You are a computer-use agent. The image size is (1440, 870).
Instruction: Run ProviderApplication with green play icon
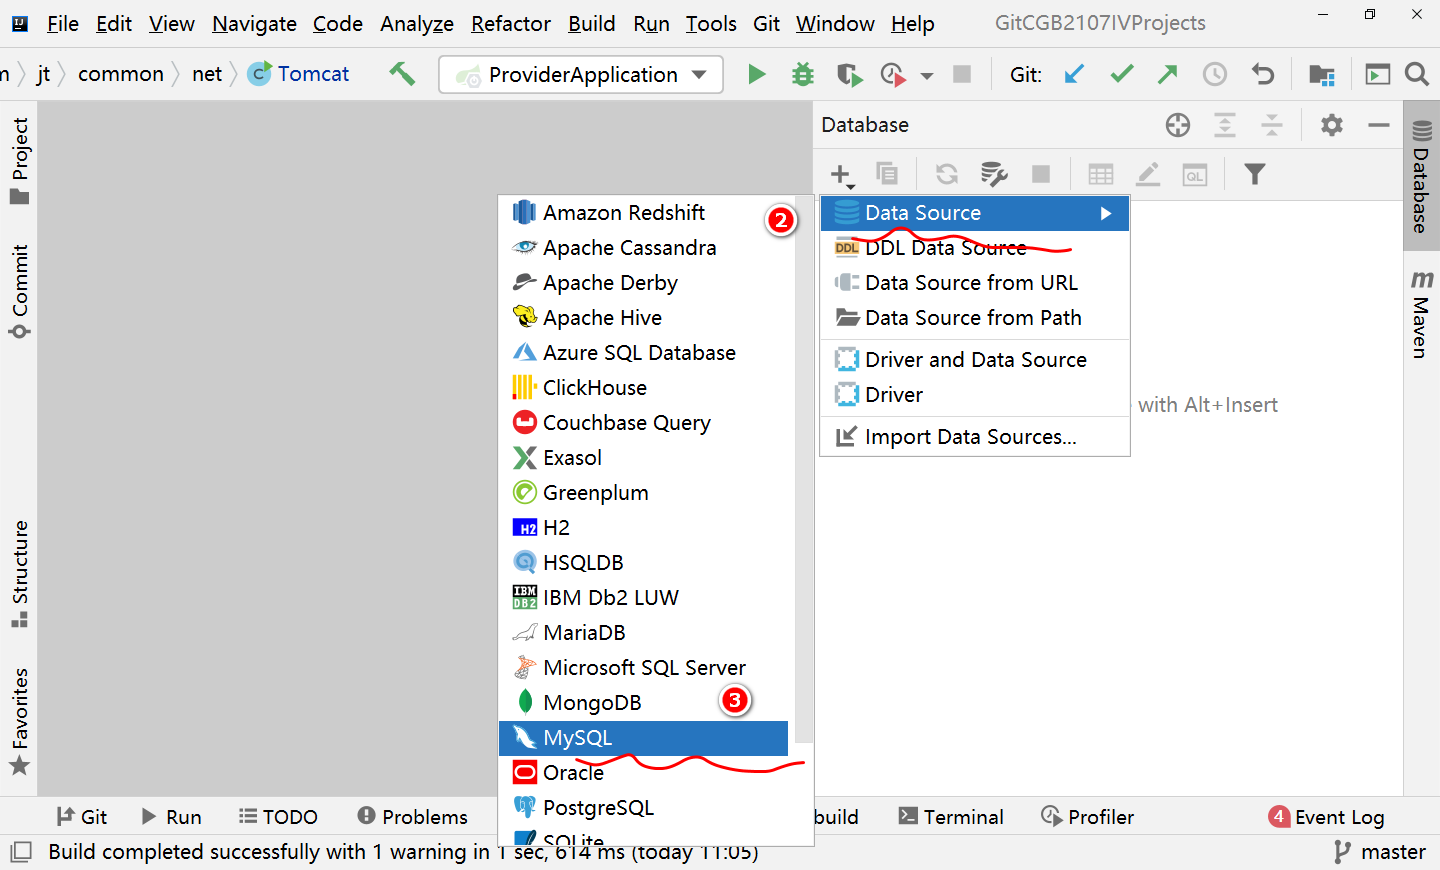tap(757, 74)
